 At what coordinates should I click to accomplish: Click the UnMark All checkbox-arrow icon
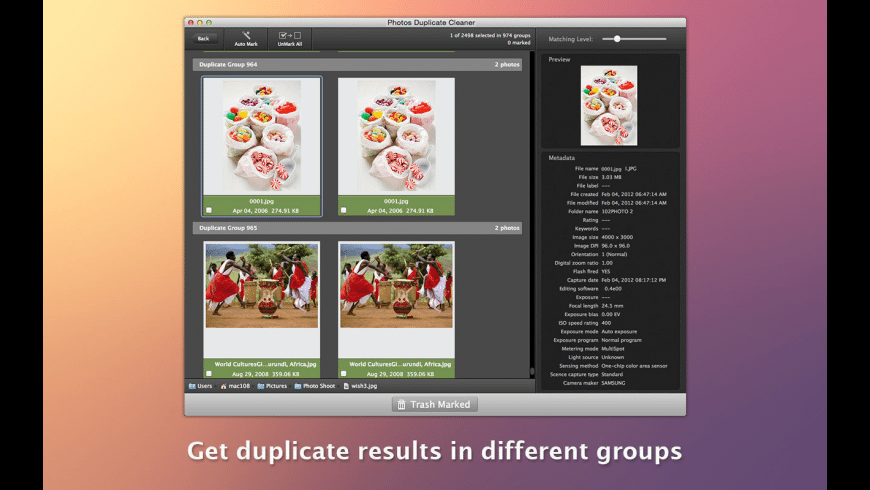click(290, 36)
